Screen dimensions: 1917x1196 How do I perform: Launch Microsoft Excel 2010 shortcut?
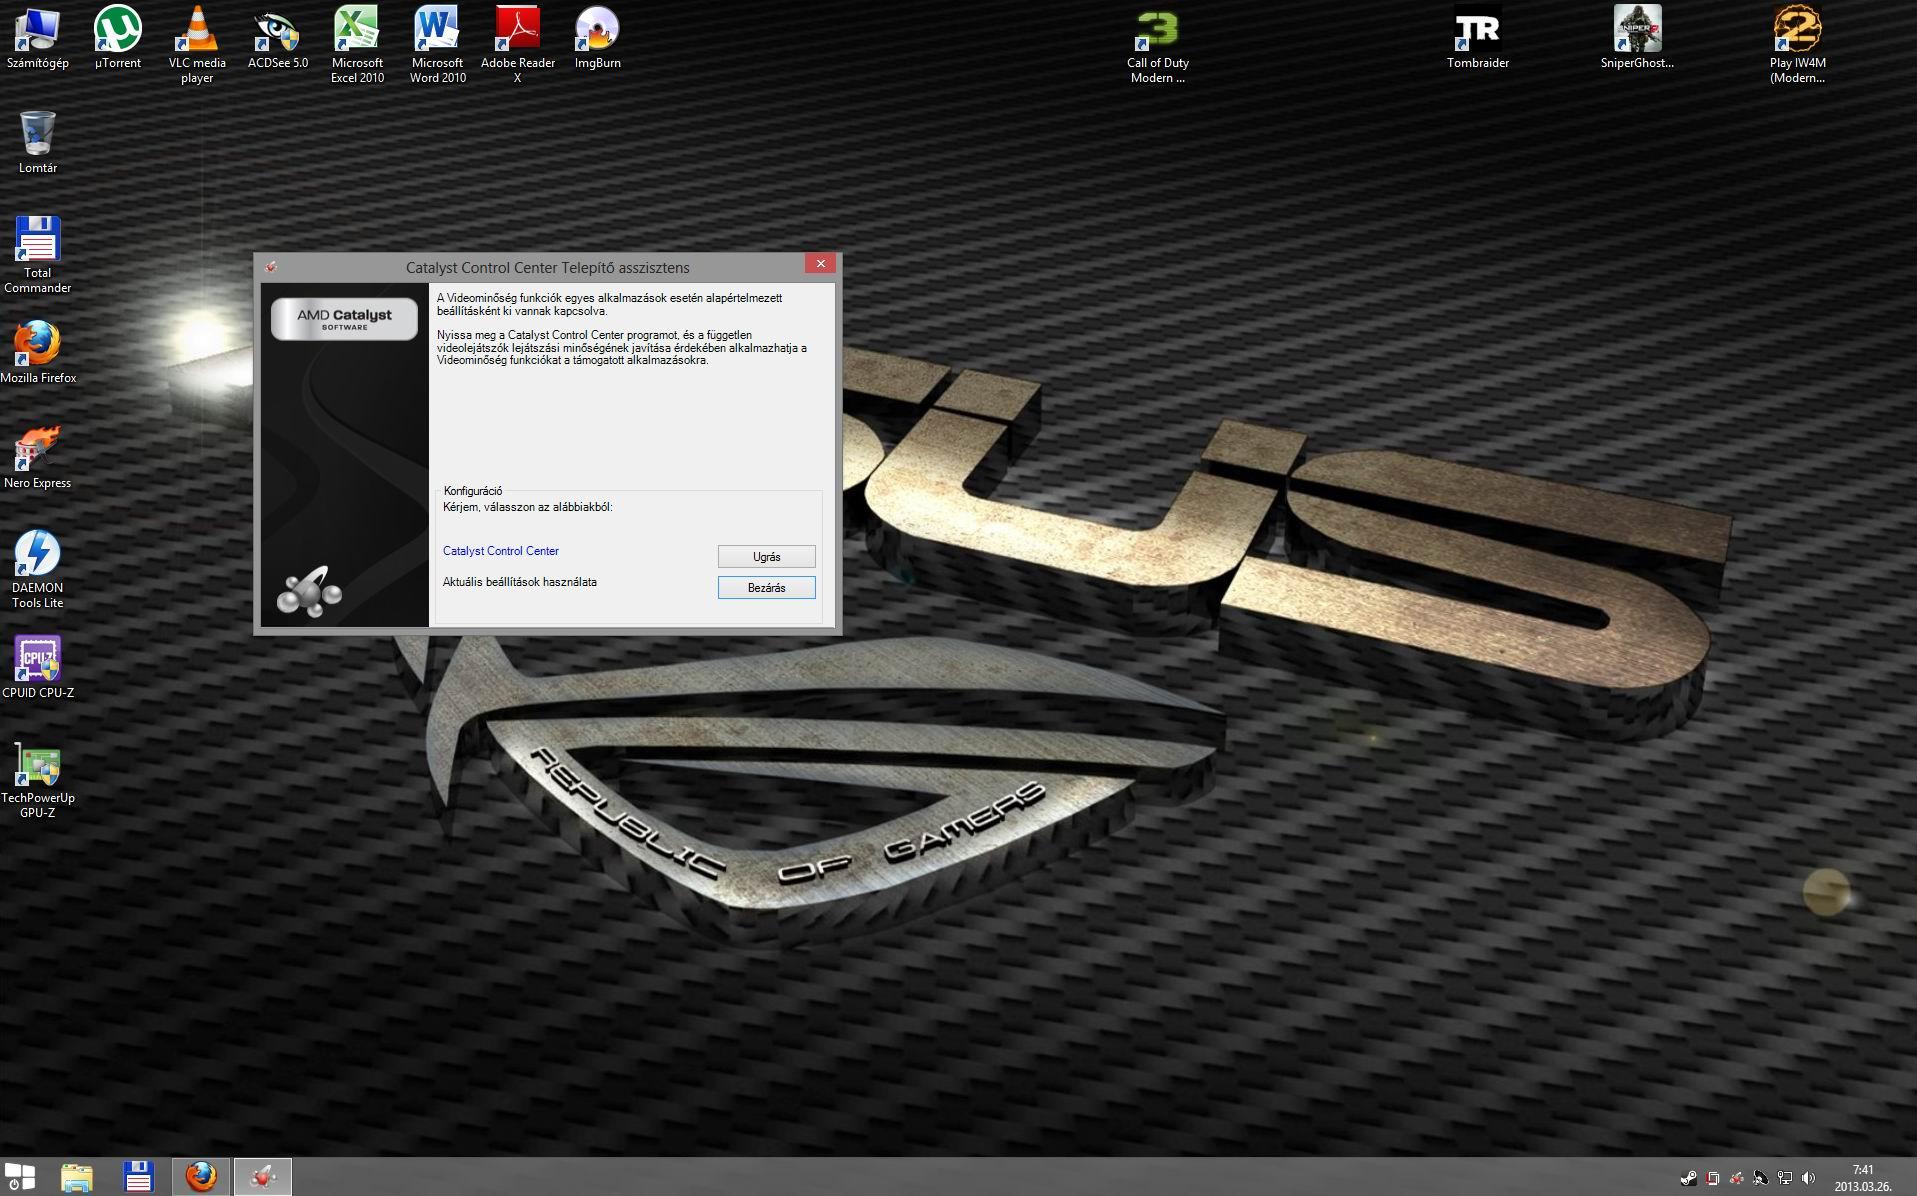tap(358, 46)
